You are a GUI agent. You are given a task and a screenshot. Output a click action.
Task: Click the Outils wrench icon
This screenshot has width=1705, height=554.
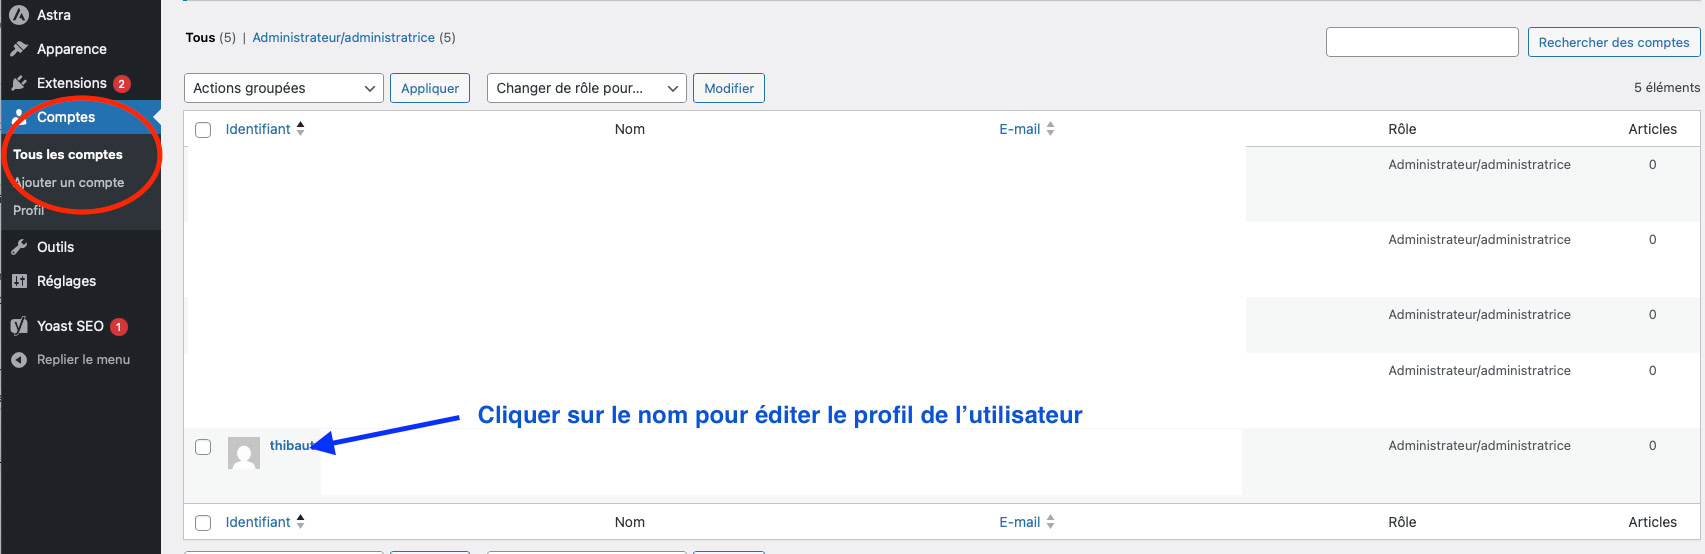click(x=18, y=247)
